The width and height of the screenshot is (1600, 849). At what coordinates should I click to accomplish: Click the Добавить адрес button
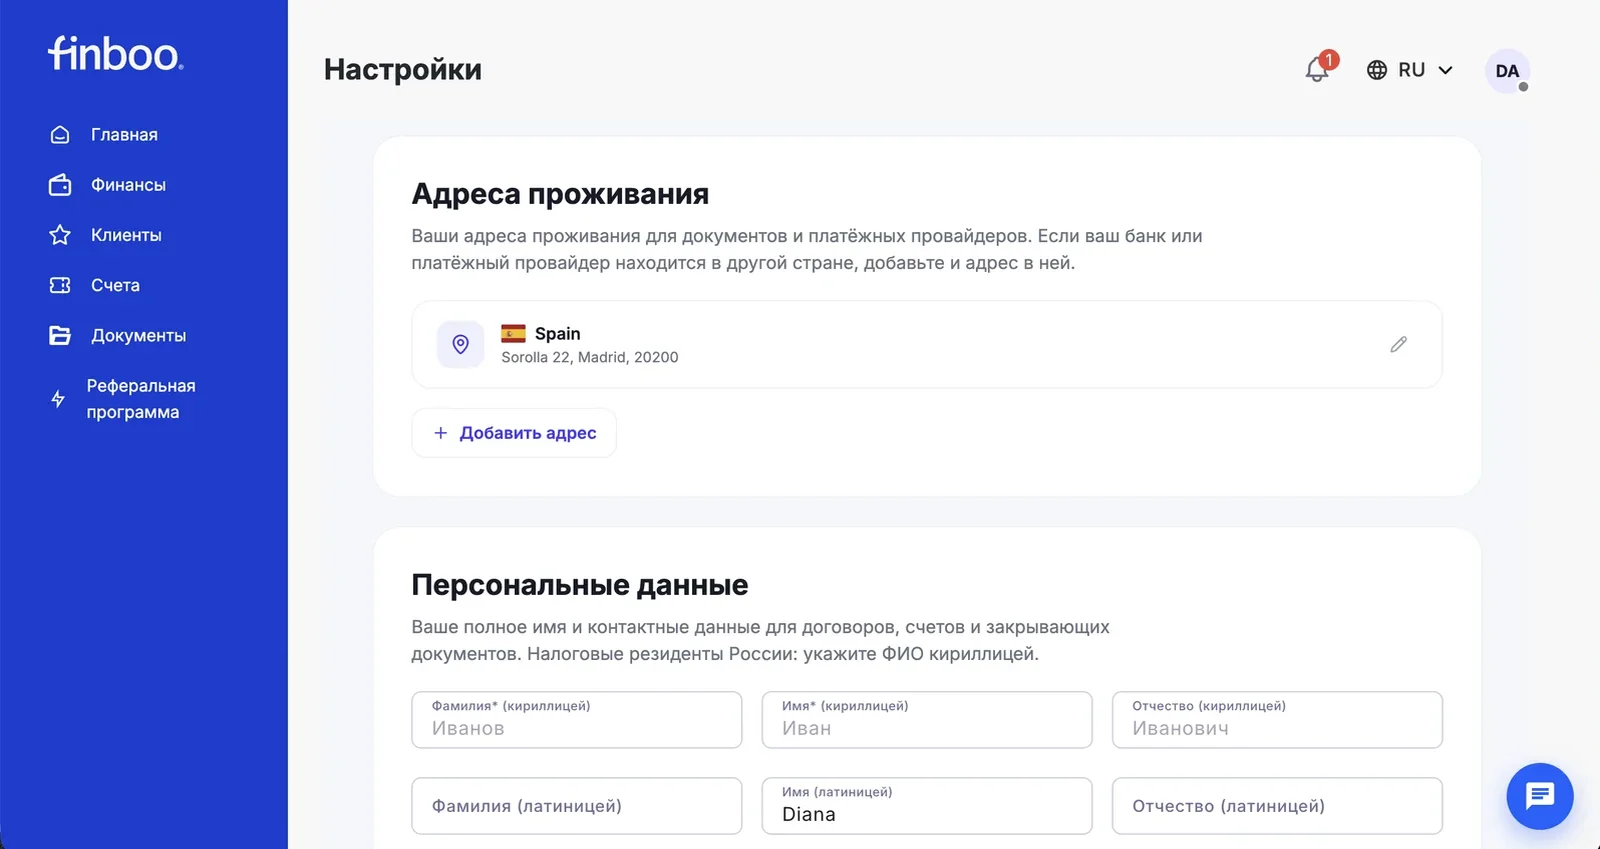click(514, 433)
